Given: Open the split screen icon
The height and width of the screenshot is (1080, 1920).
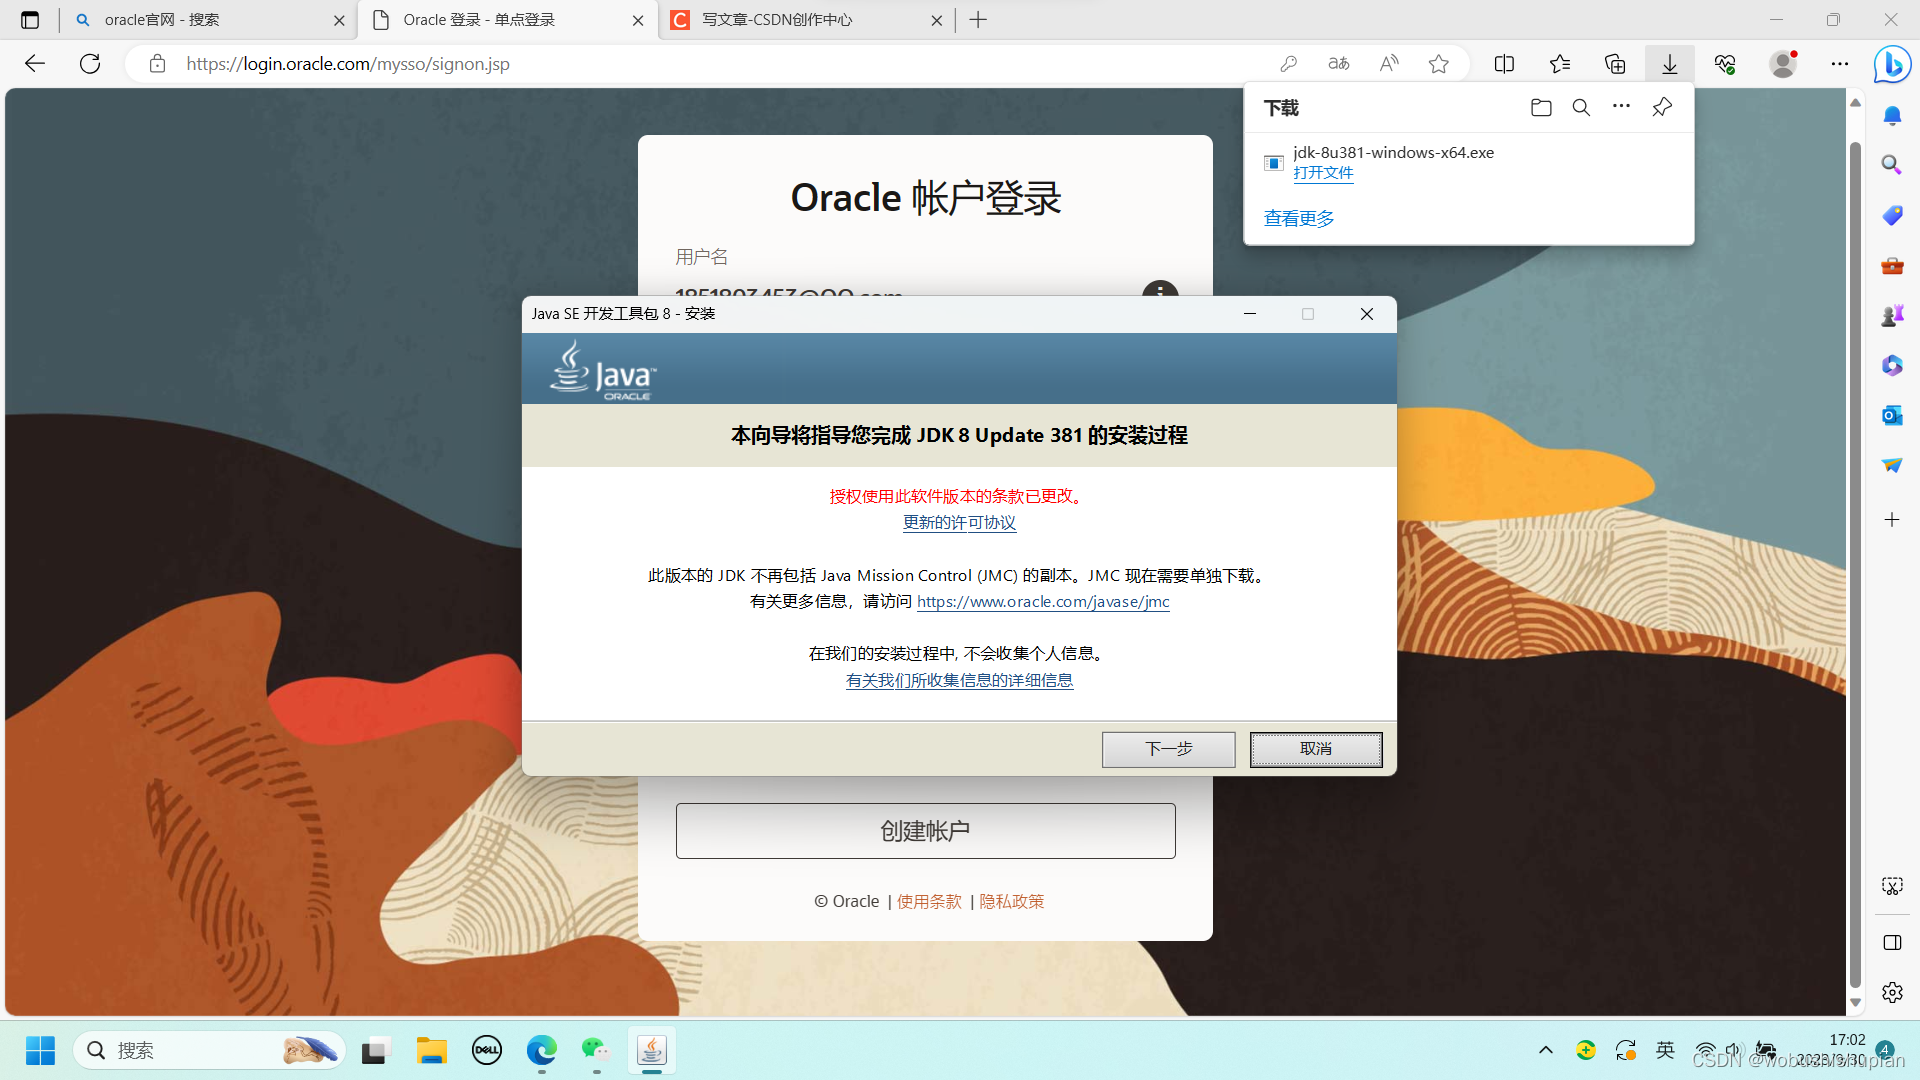Looking at the screenshot, I should 1504,63.
